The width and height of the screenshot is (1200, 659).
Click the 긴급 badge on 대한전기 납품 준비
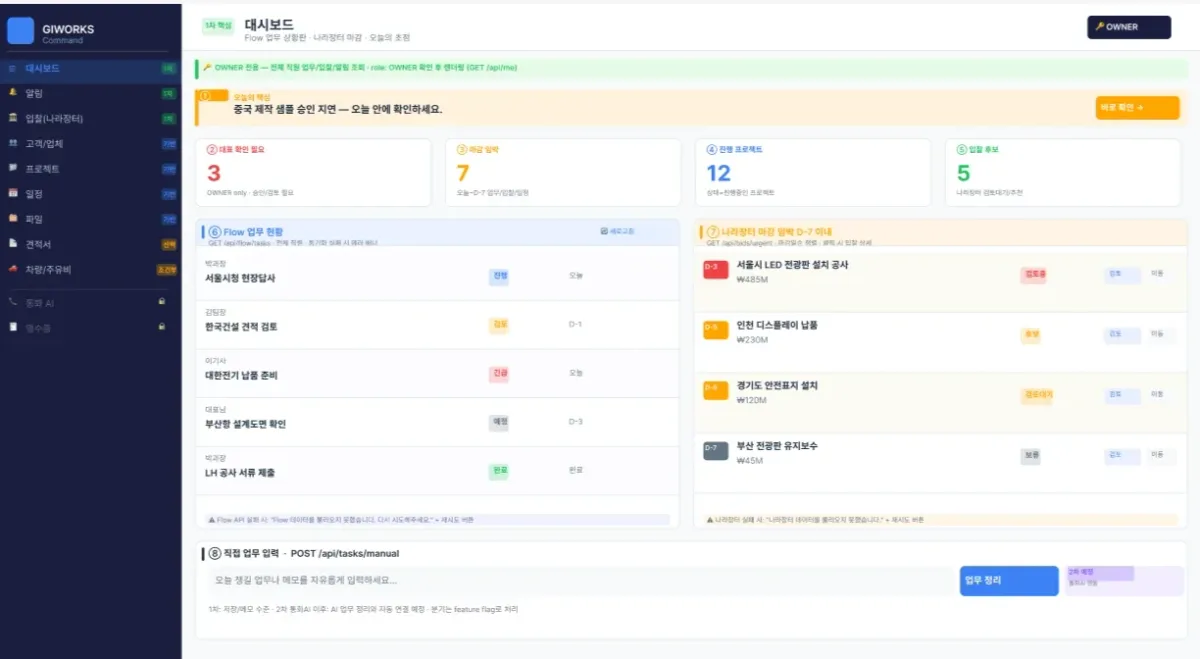(500, 373)
